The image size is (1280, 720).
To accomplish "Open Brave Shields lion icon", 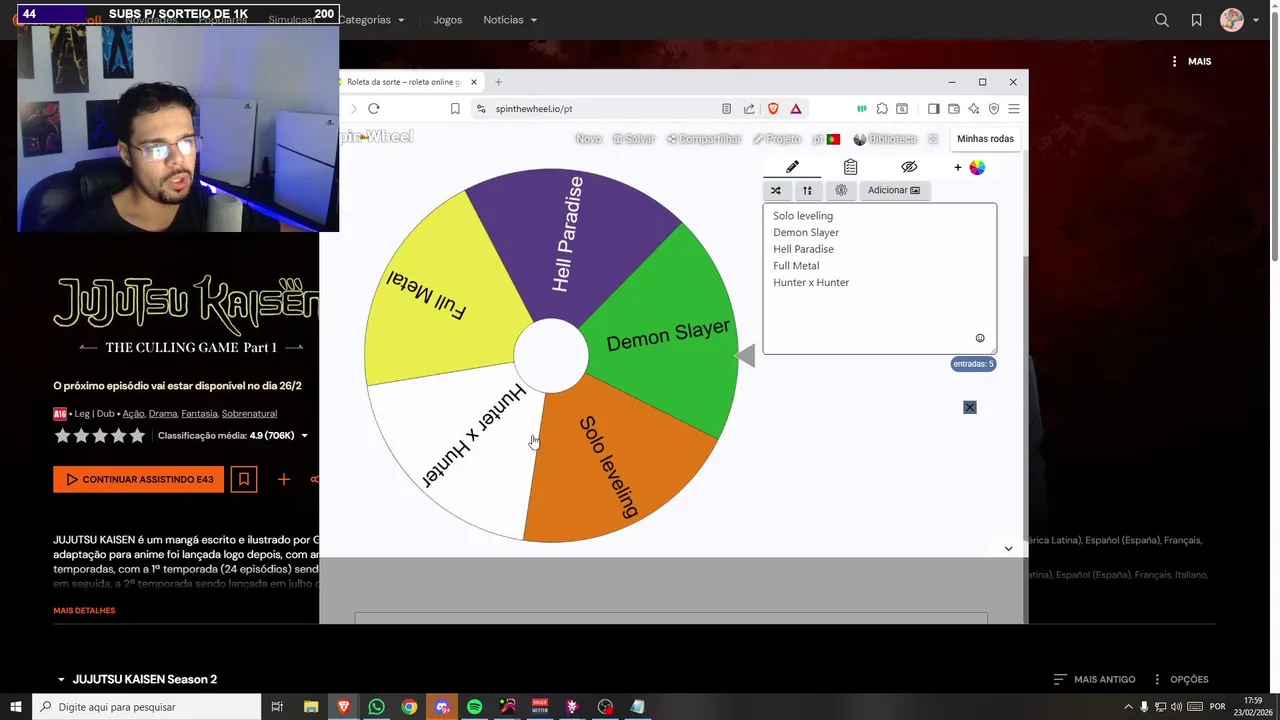I will tap(773, 108).
